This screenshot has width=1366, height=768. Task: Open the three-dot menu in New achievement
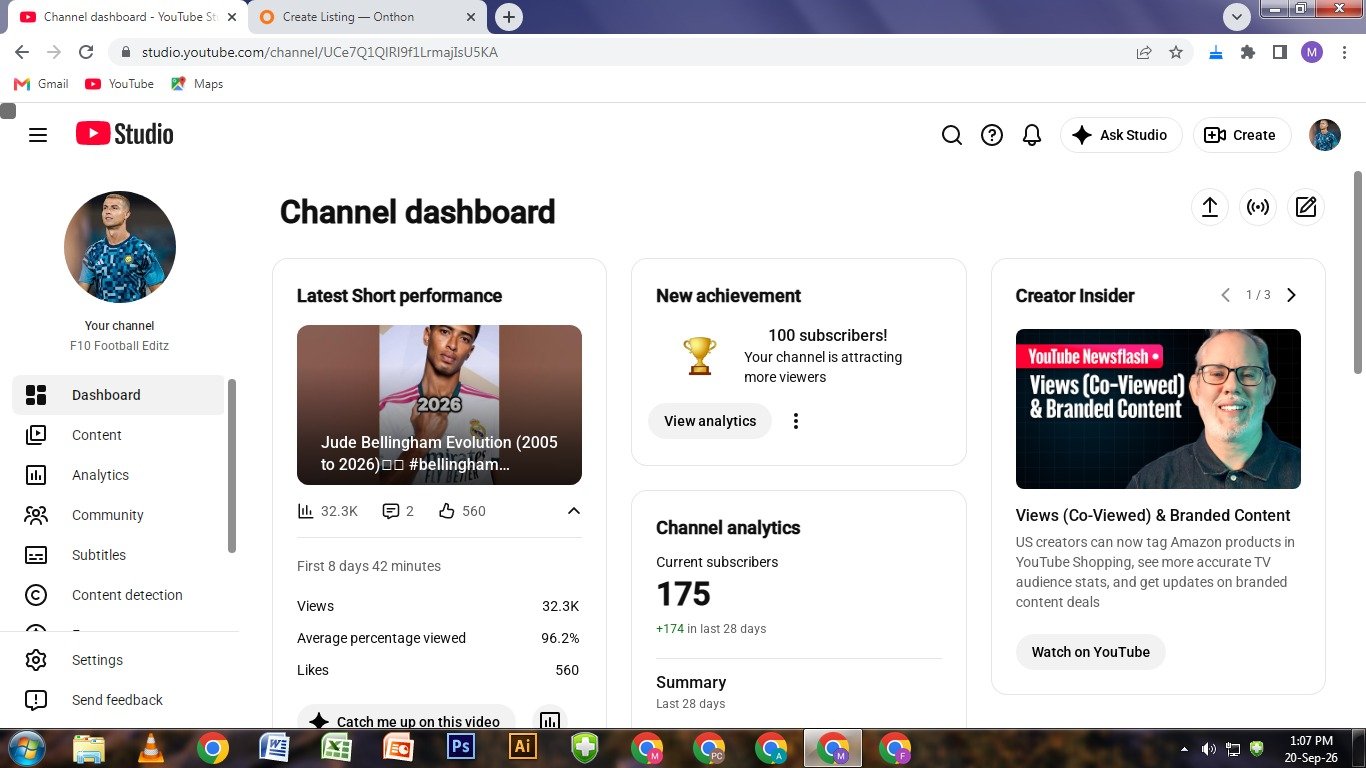(796, 421)
